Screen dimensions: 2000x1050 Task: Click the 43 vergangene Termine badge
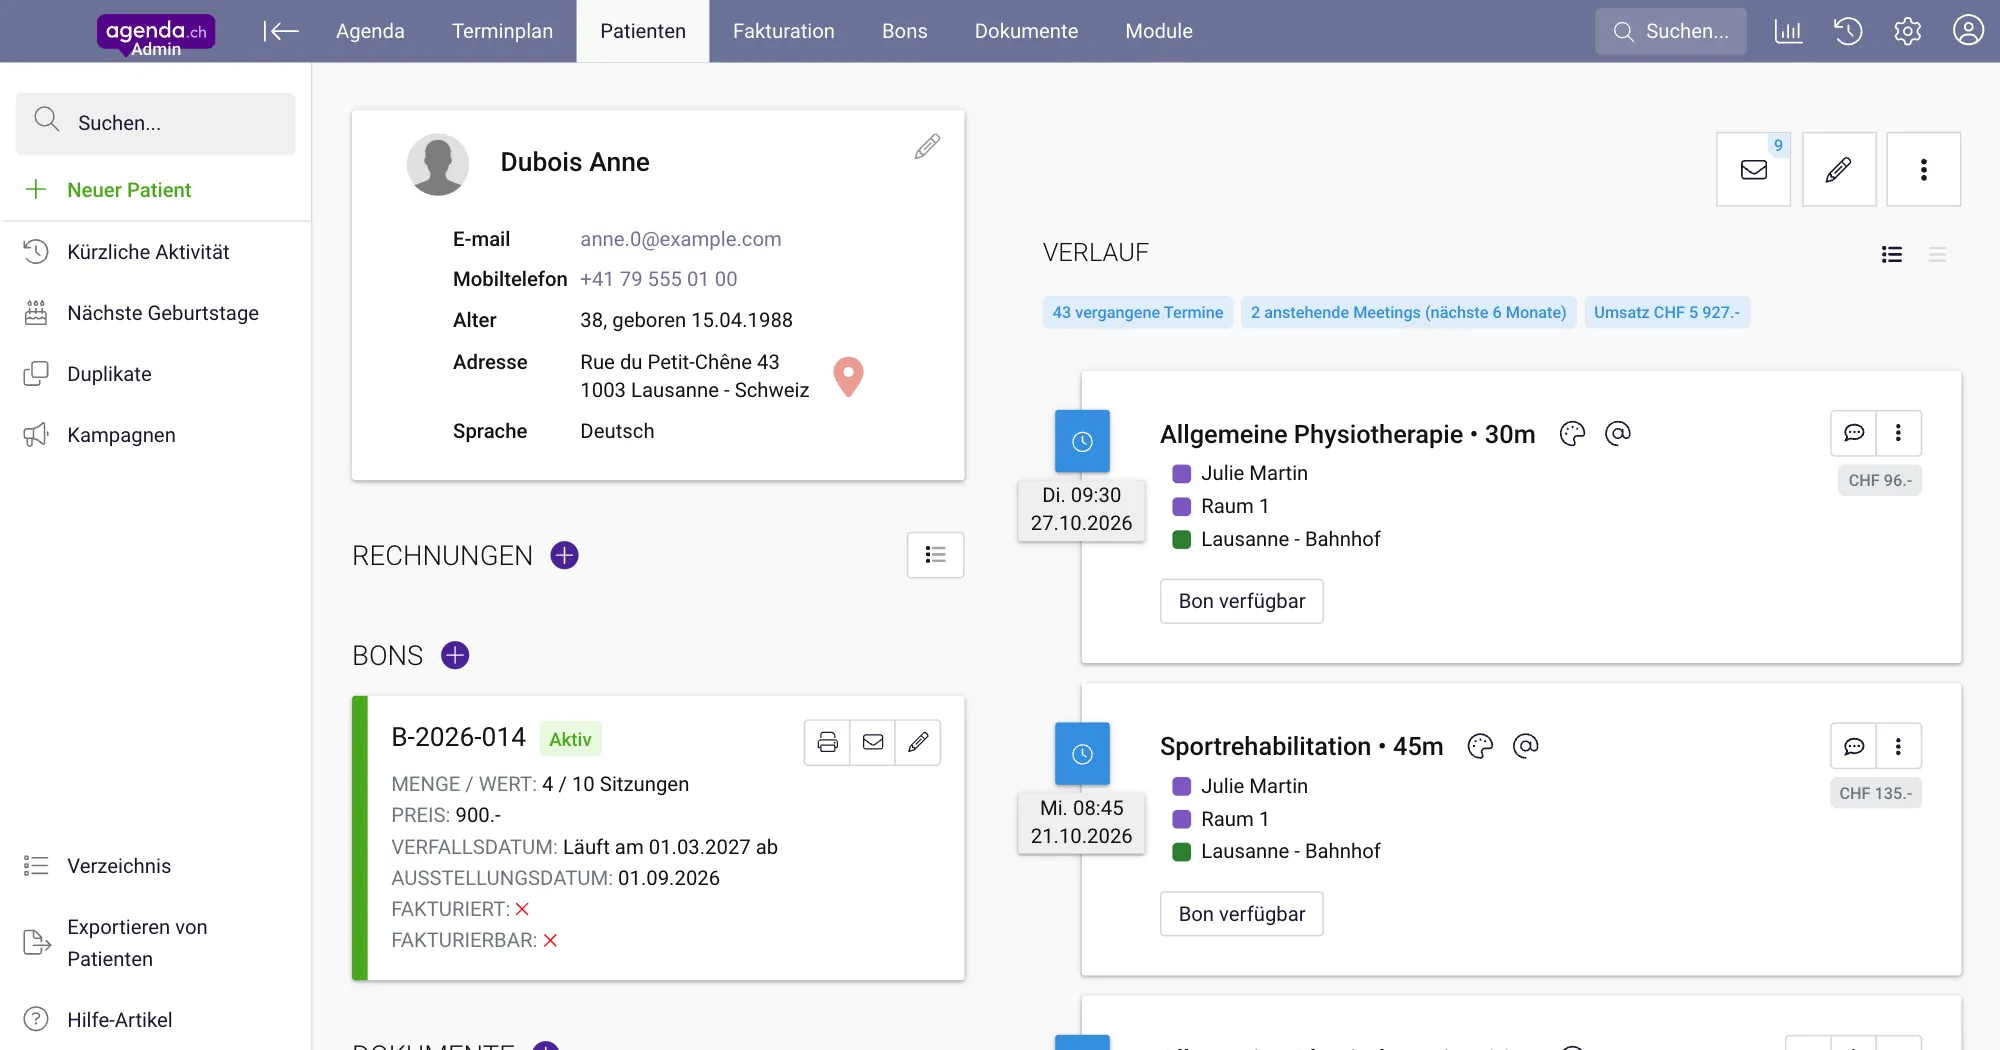click(1138, 312)
